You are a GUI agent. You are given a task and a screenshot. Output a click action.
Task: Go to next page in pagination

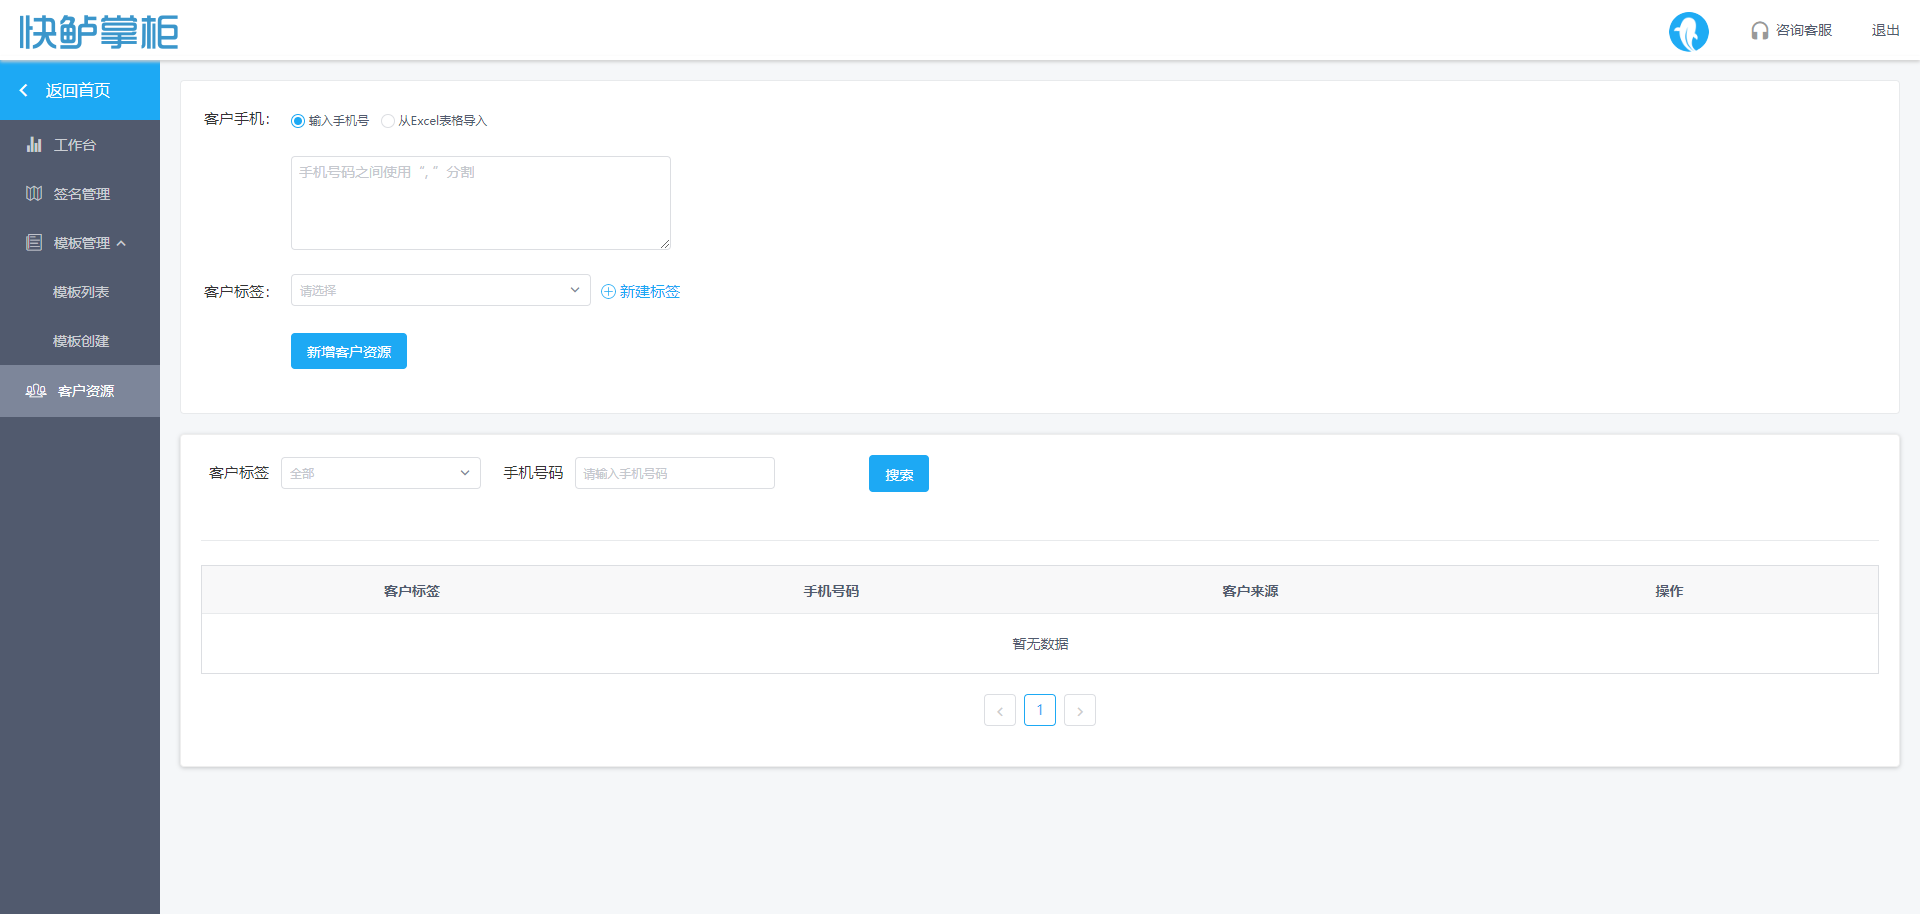[1079, 710]
